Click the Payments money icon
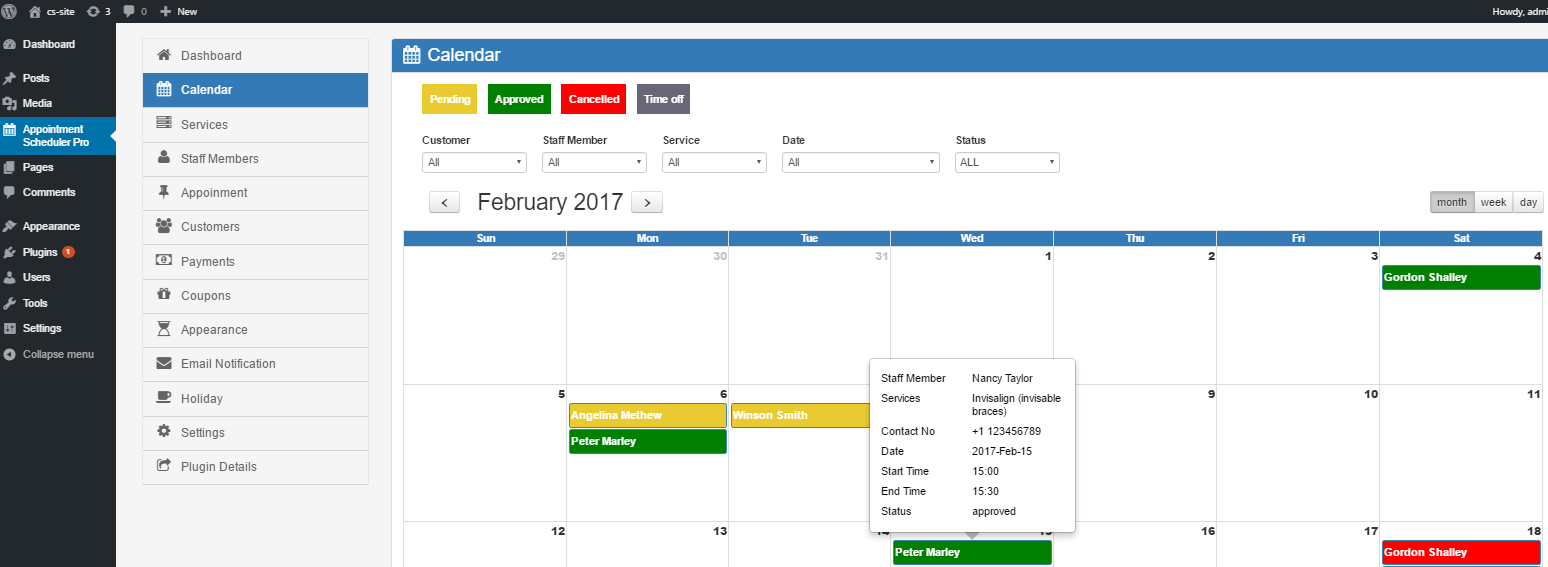The height and width of the screenshot is (567, 1548). 164,260
